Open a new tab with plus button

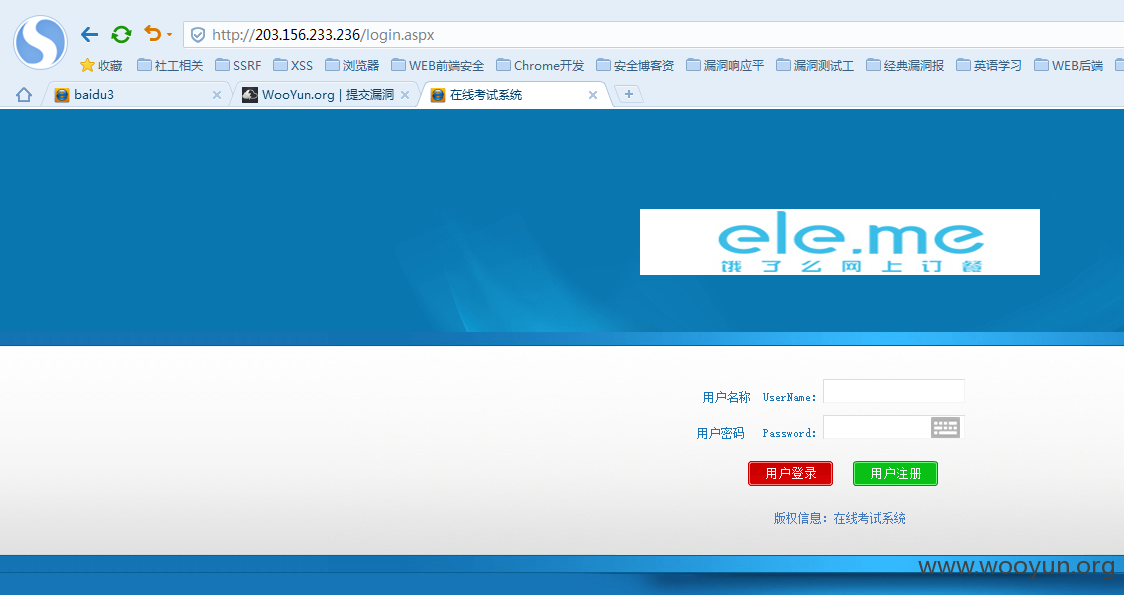pos(629,94)
